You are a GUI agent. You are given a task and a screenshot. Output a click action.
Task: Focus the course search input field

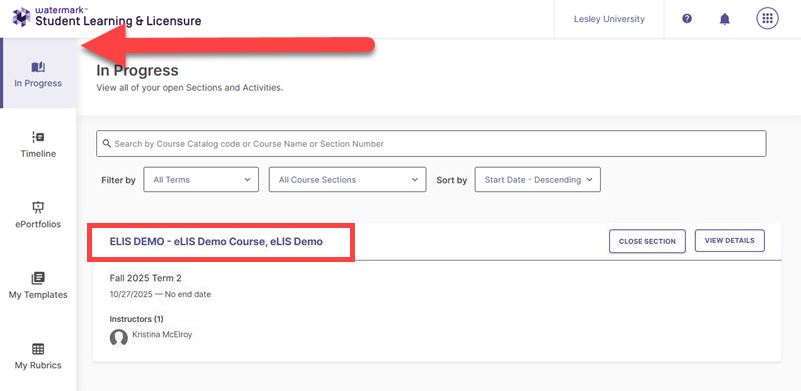[x=431, y=144]
